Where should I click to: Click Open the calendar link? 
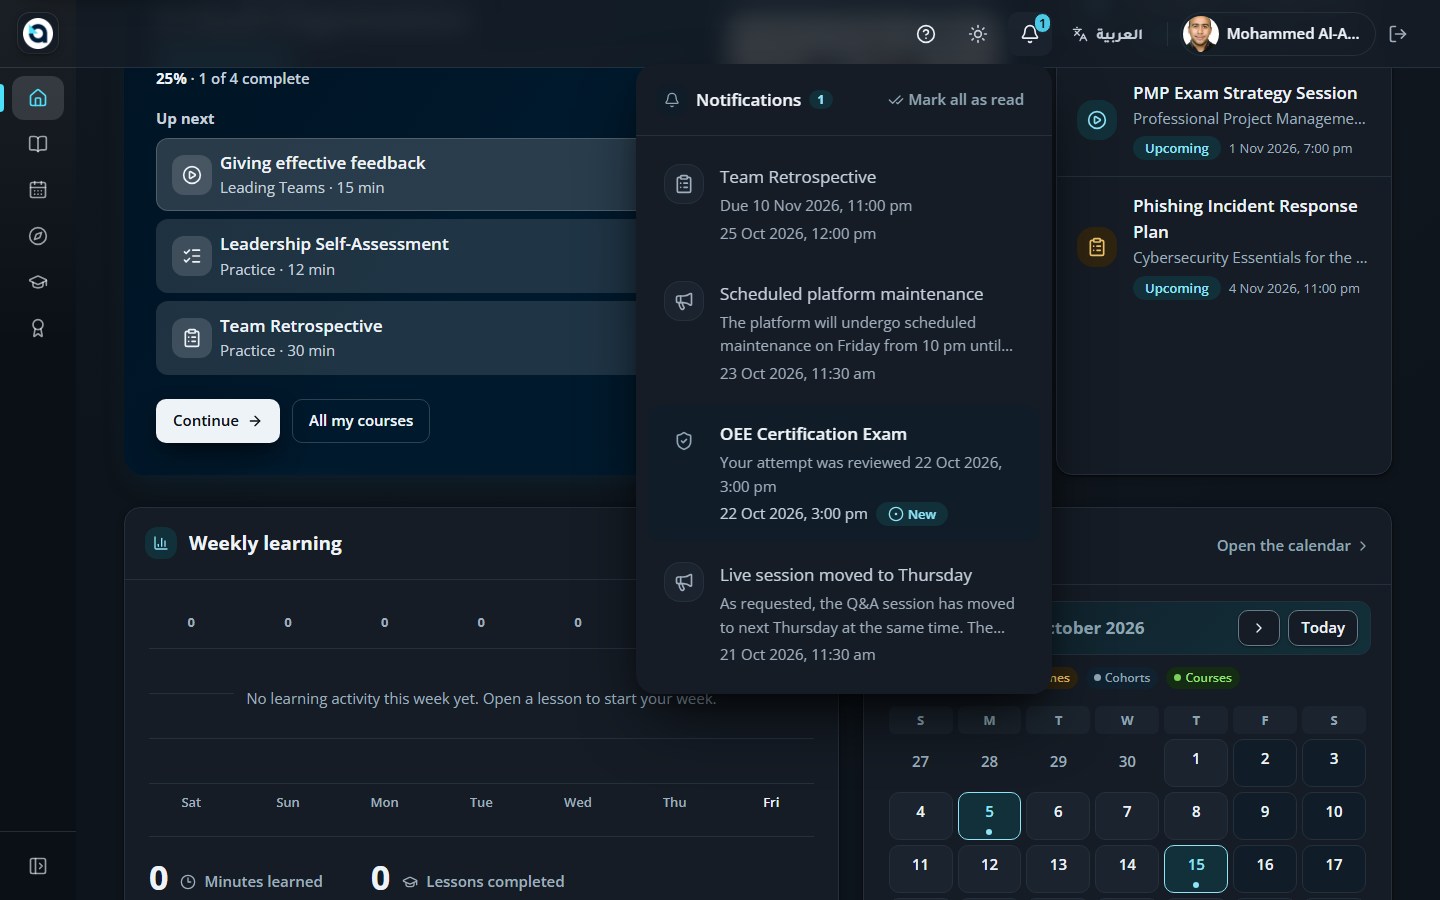coord(1292,546)
